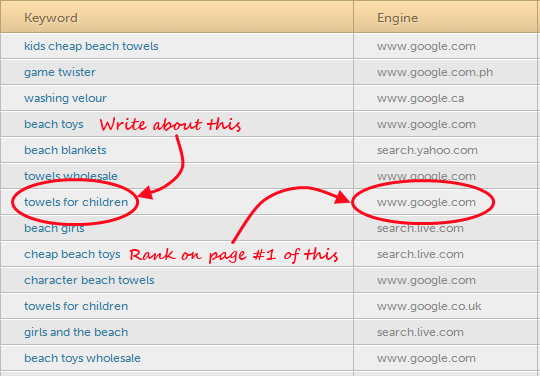Open the 'kids cheap beach towels' keyword link
This screenshot has width=540, height=376.
pyautogui.click(x=91, y=46)
